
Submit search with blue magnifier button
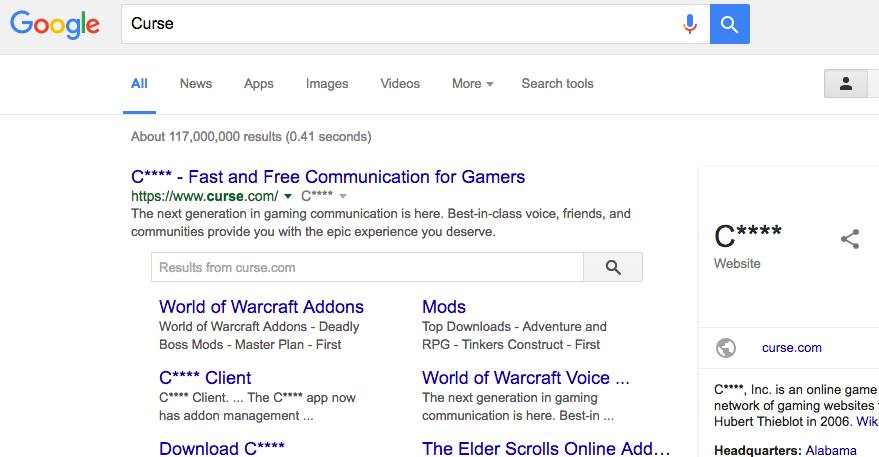729,24
